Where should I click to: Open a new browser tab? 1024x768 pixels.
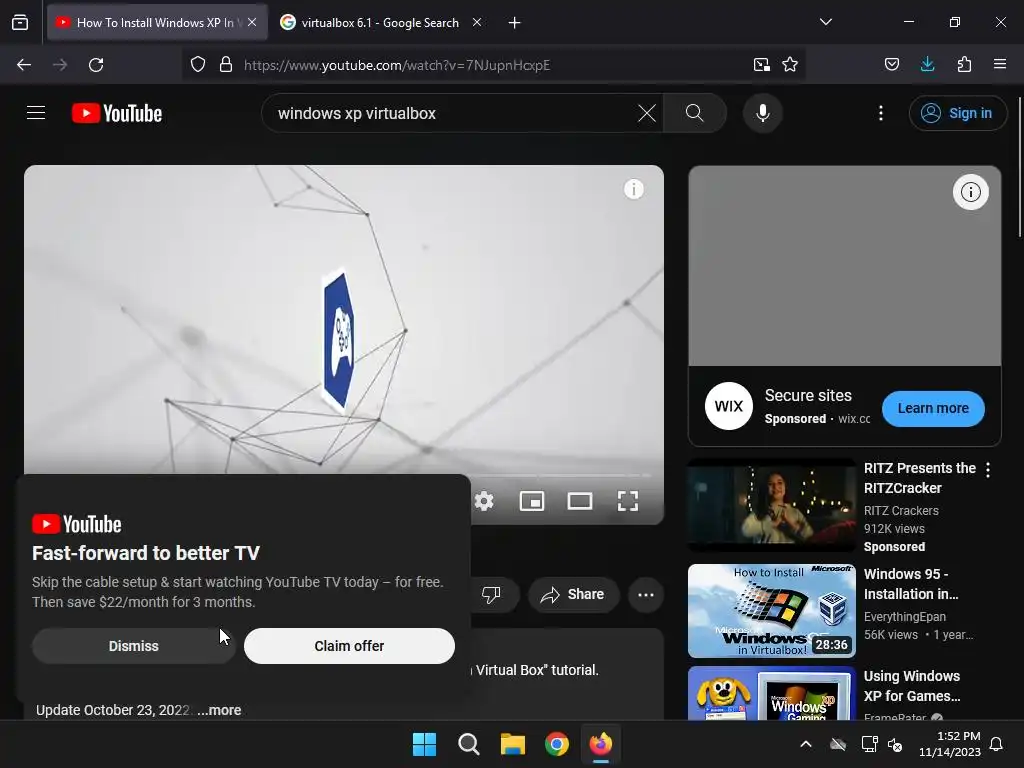click(x=515, y=23)
